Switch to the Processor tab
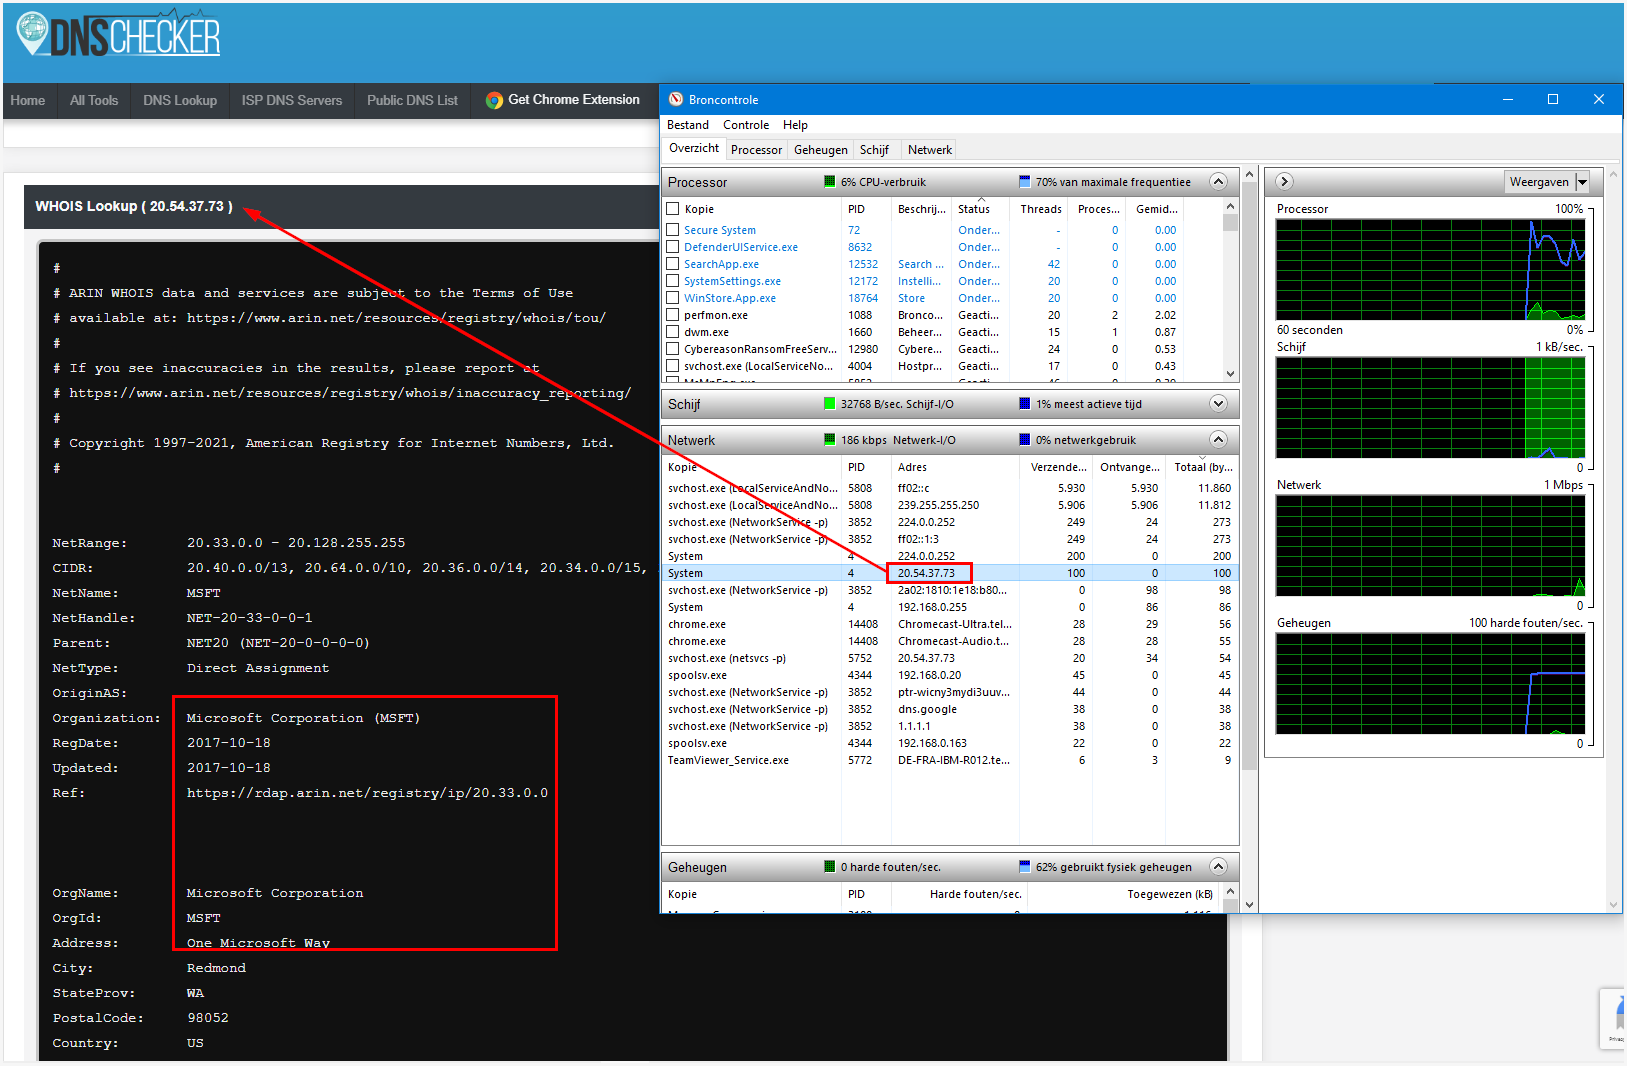The image size is (1627, 1066). point(756,150)
